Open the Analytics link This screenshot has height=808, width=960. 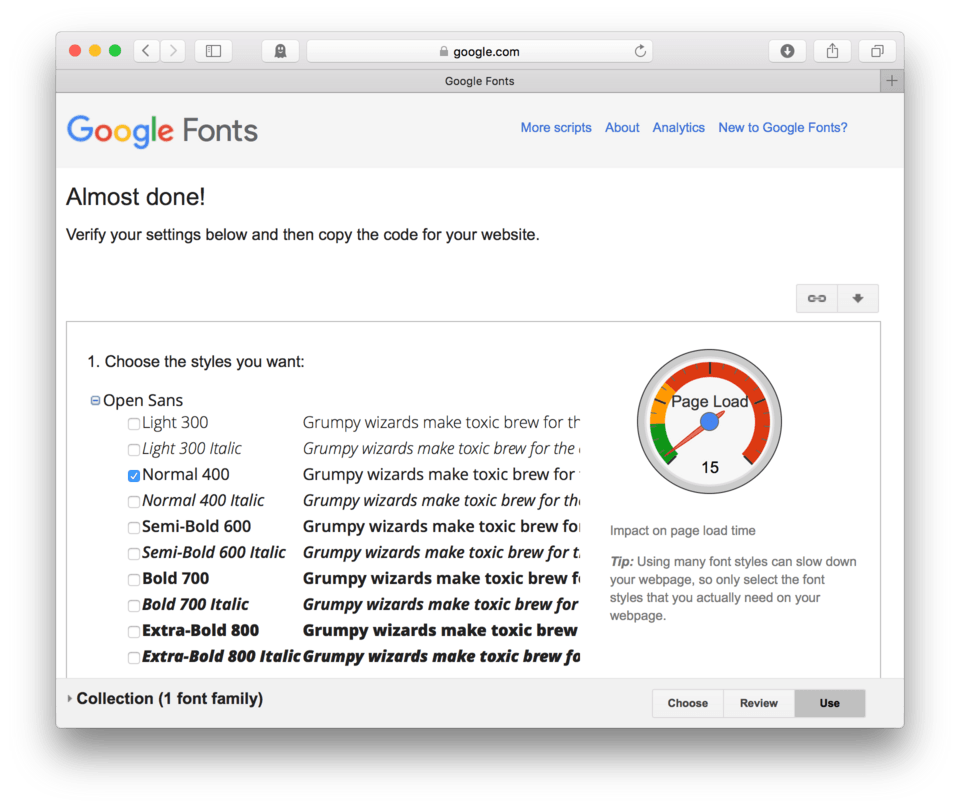click(x=678, y=127)
